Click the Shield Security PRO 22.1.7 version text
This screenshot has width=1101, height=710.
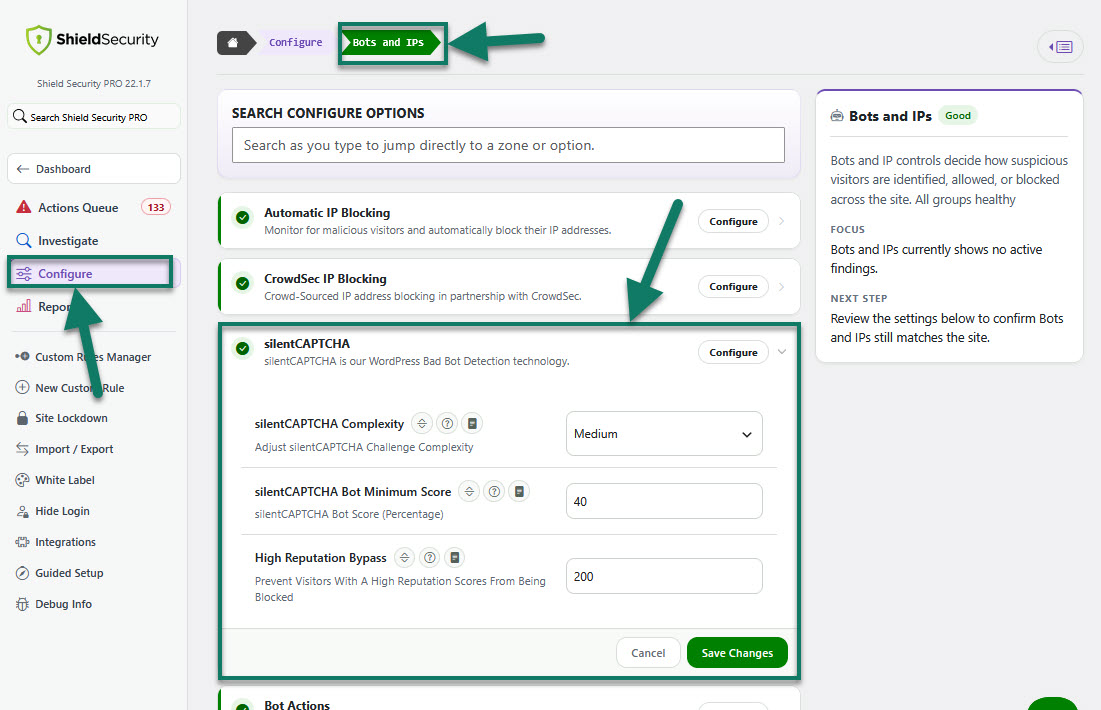pyautogui.click(x=94, y=84)
